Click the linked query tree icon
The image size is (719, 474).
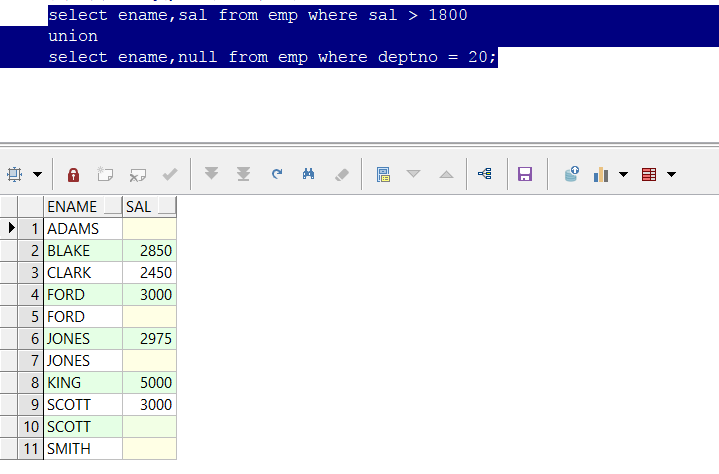pyautogui.click(x=485, y=173)
